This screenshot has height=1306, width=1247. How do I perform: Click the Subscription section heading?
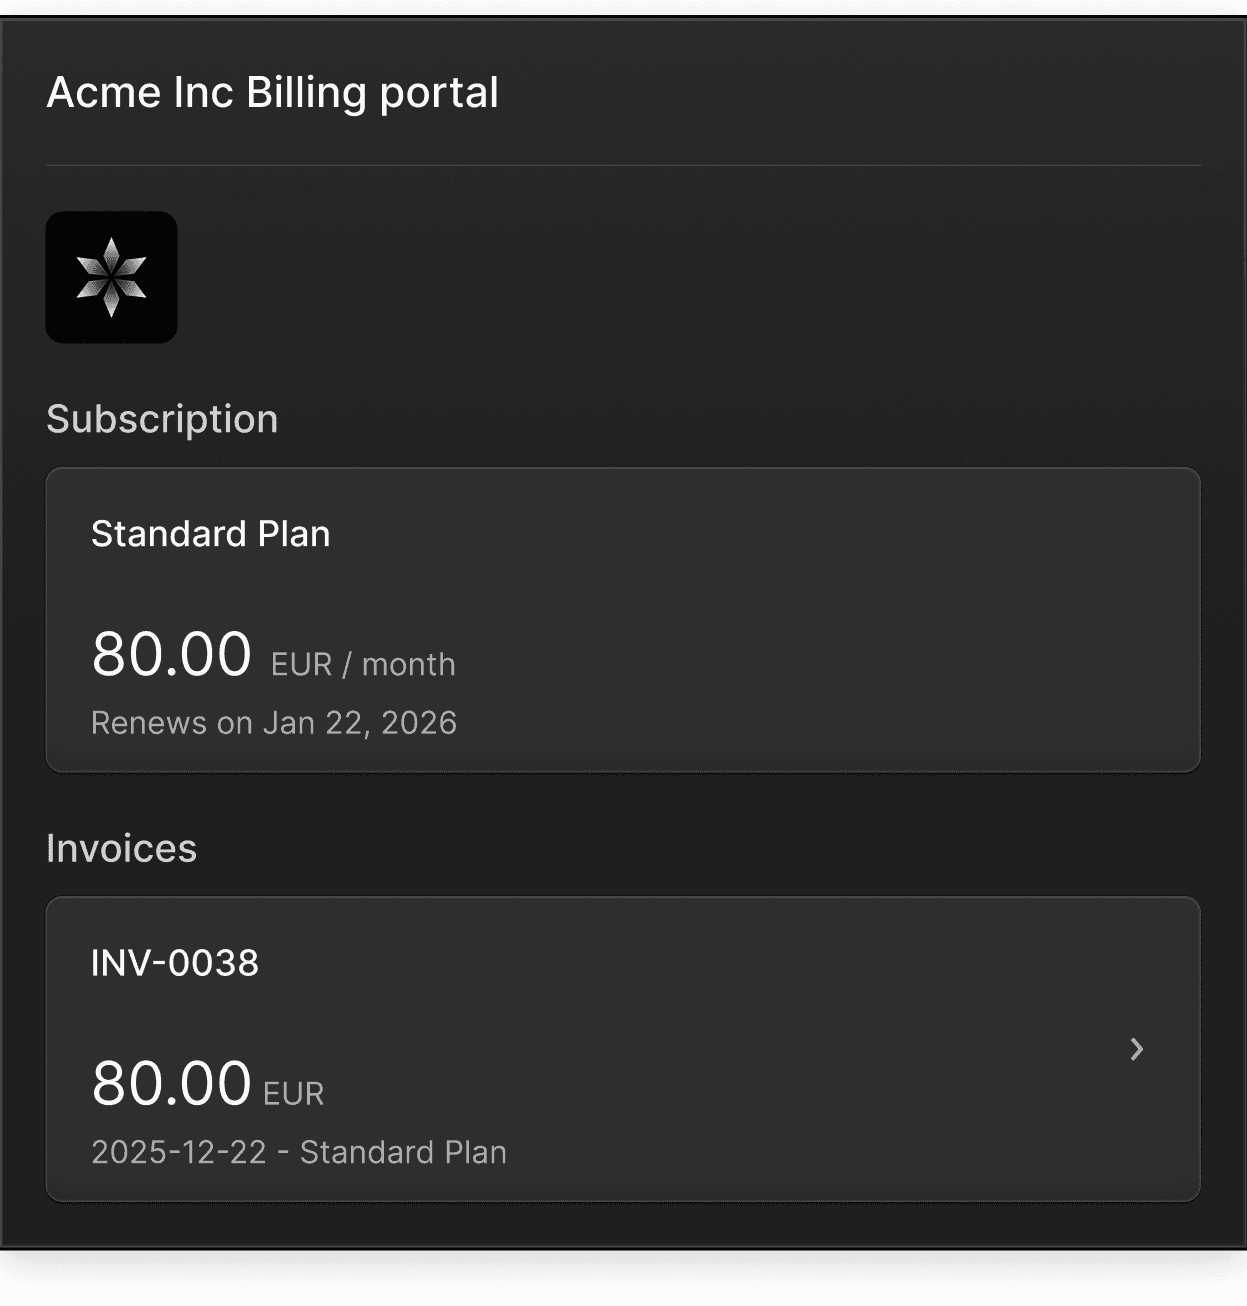click(162, 419)
